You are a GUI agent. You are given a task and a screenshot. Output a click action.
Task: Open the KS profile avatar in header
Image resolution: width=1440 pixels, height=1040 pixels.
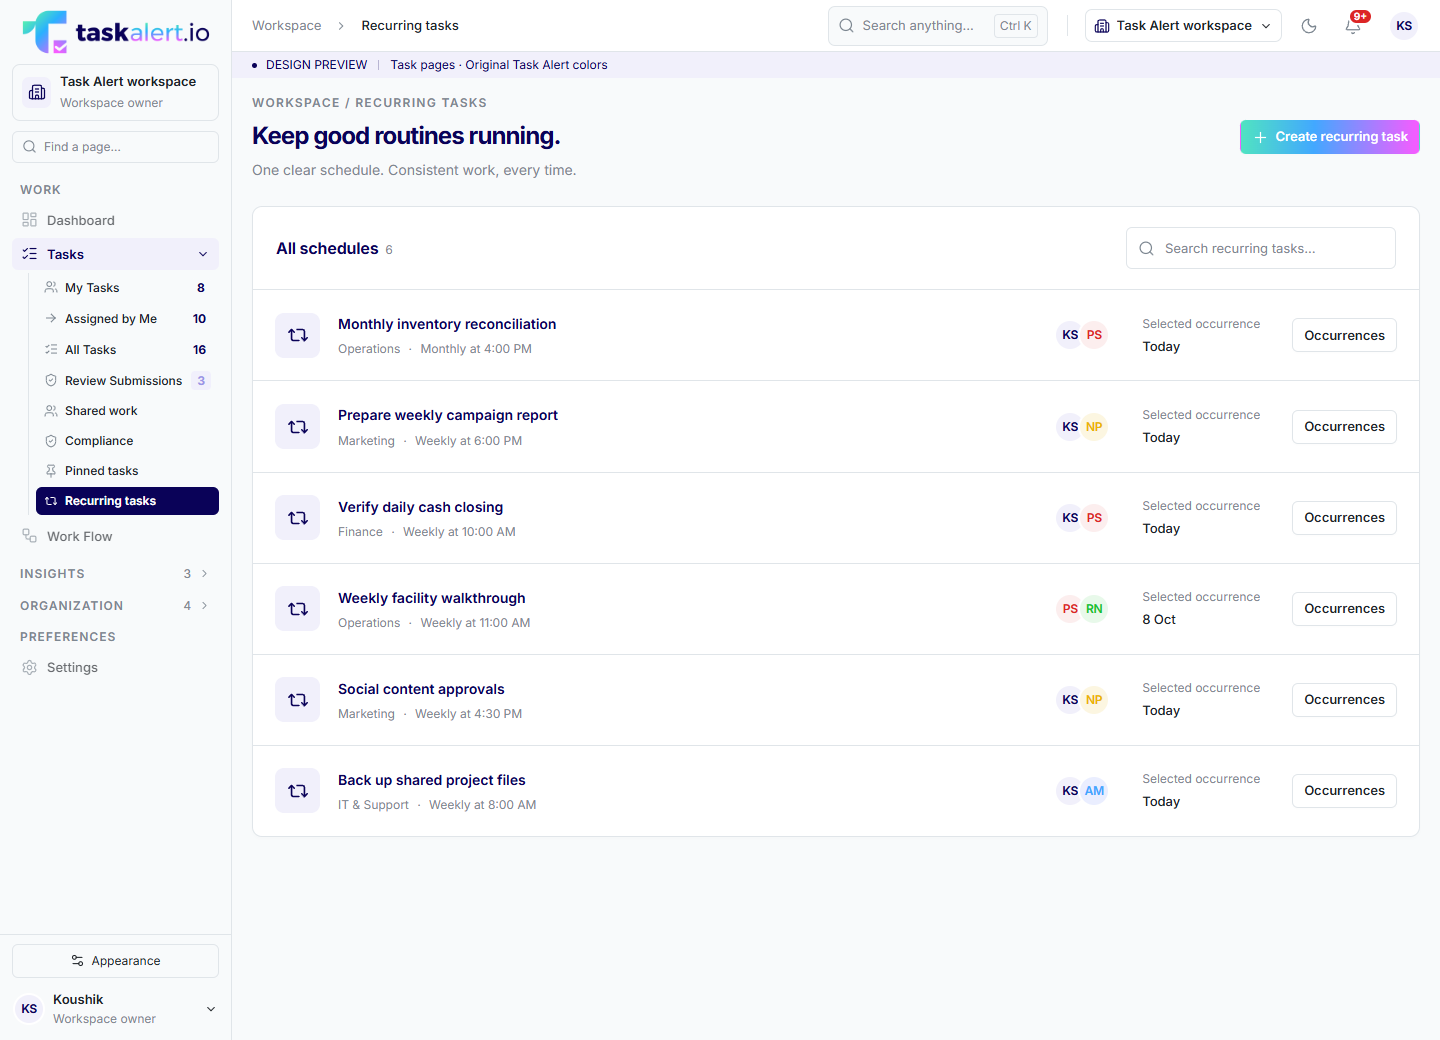1404,26
